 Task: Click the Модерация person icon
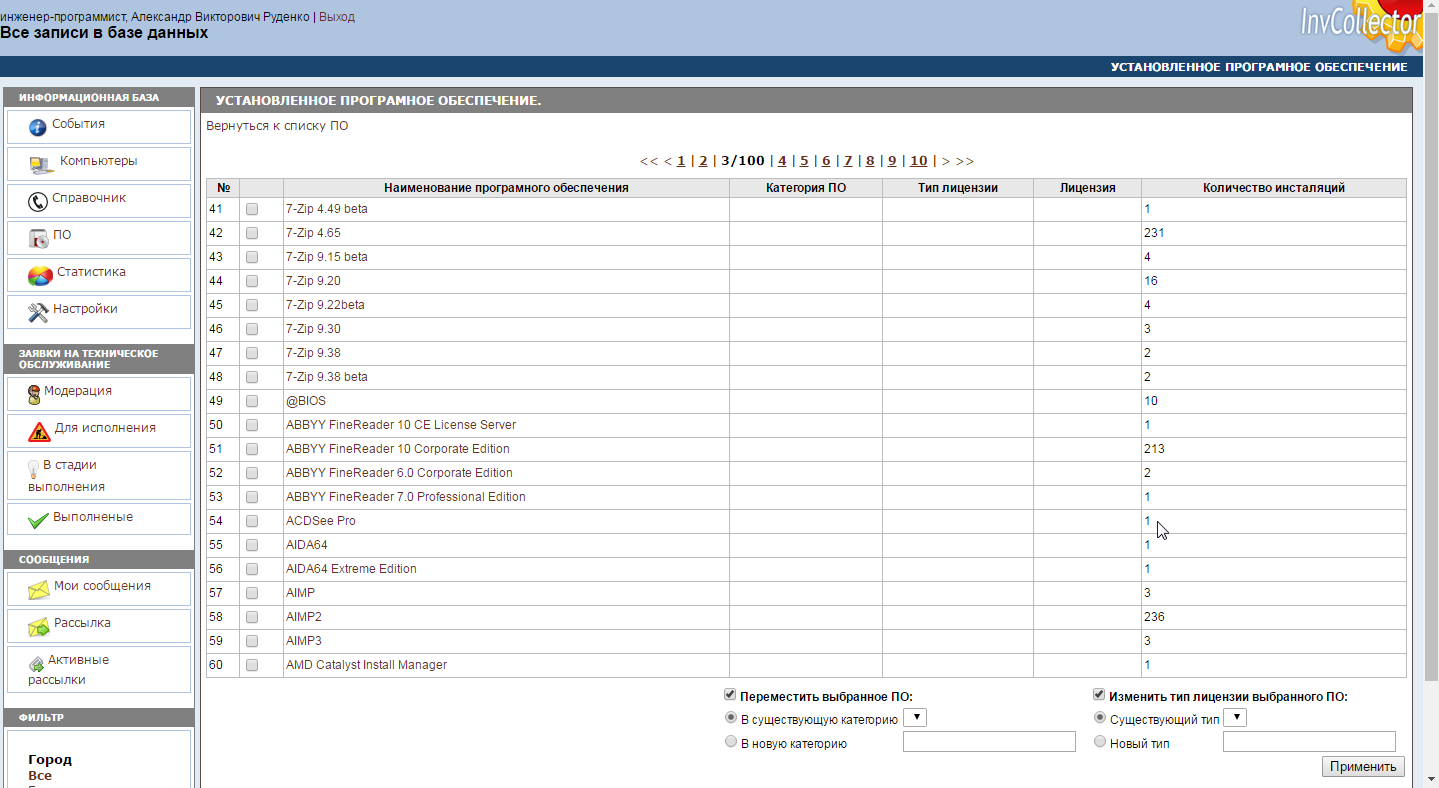pyautogui.click(x=35, y=394)
